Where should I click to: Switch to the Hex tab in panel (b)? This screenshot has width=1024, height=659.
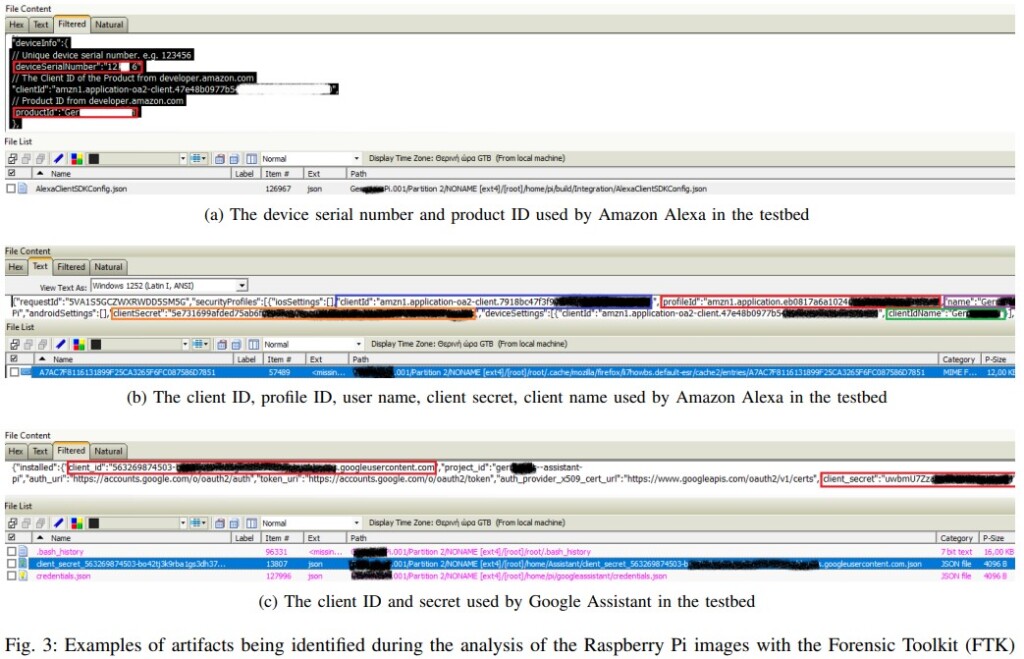(x=16, y=267)
